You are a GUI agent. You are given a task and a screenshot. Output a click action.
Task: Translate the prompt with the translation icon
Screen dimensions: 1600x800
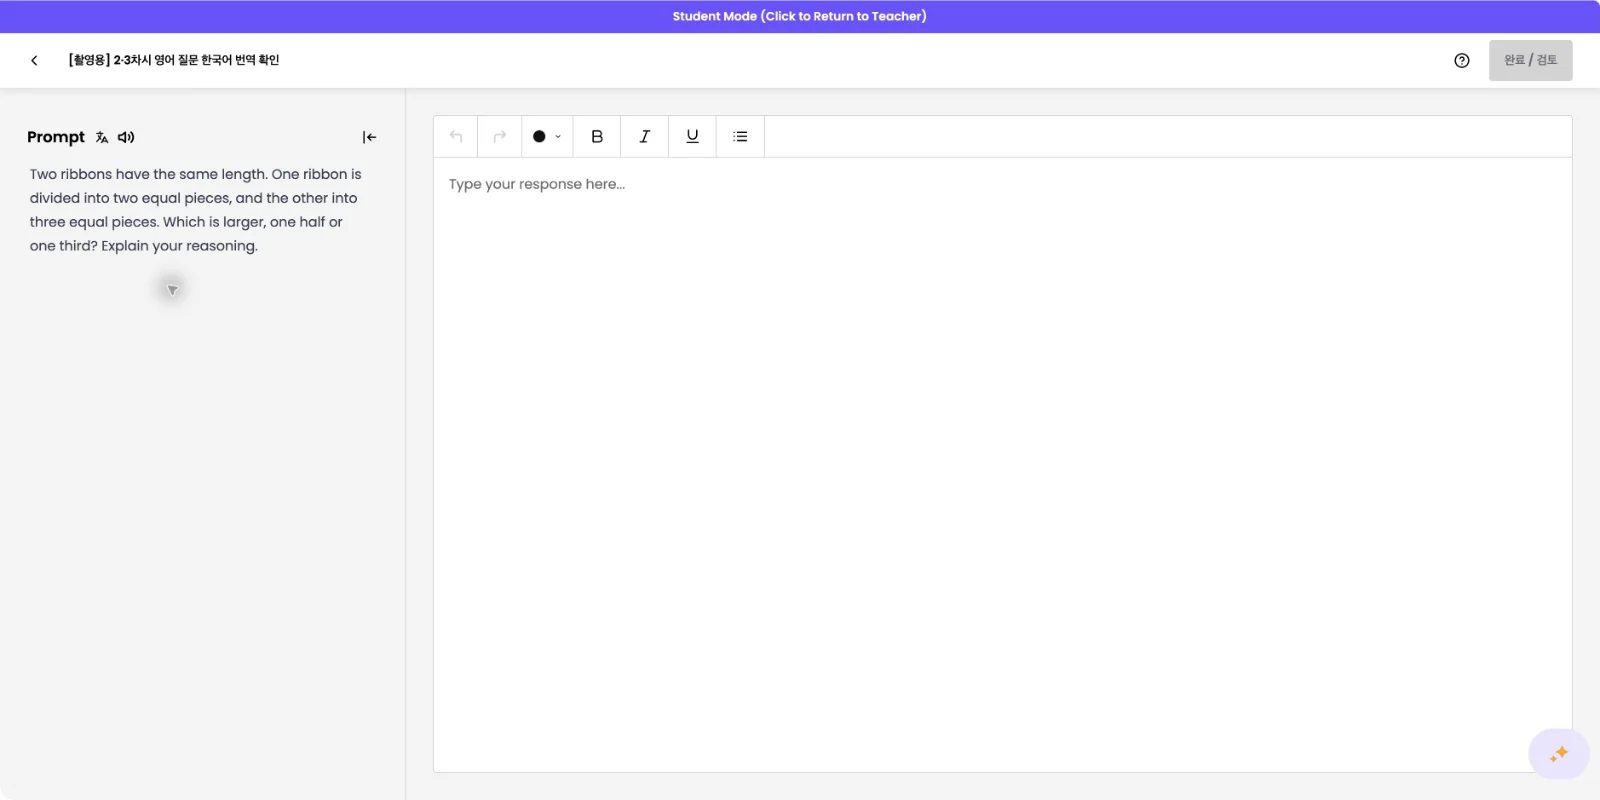click(102, 137)
